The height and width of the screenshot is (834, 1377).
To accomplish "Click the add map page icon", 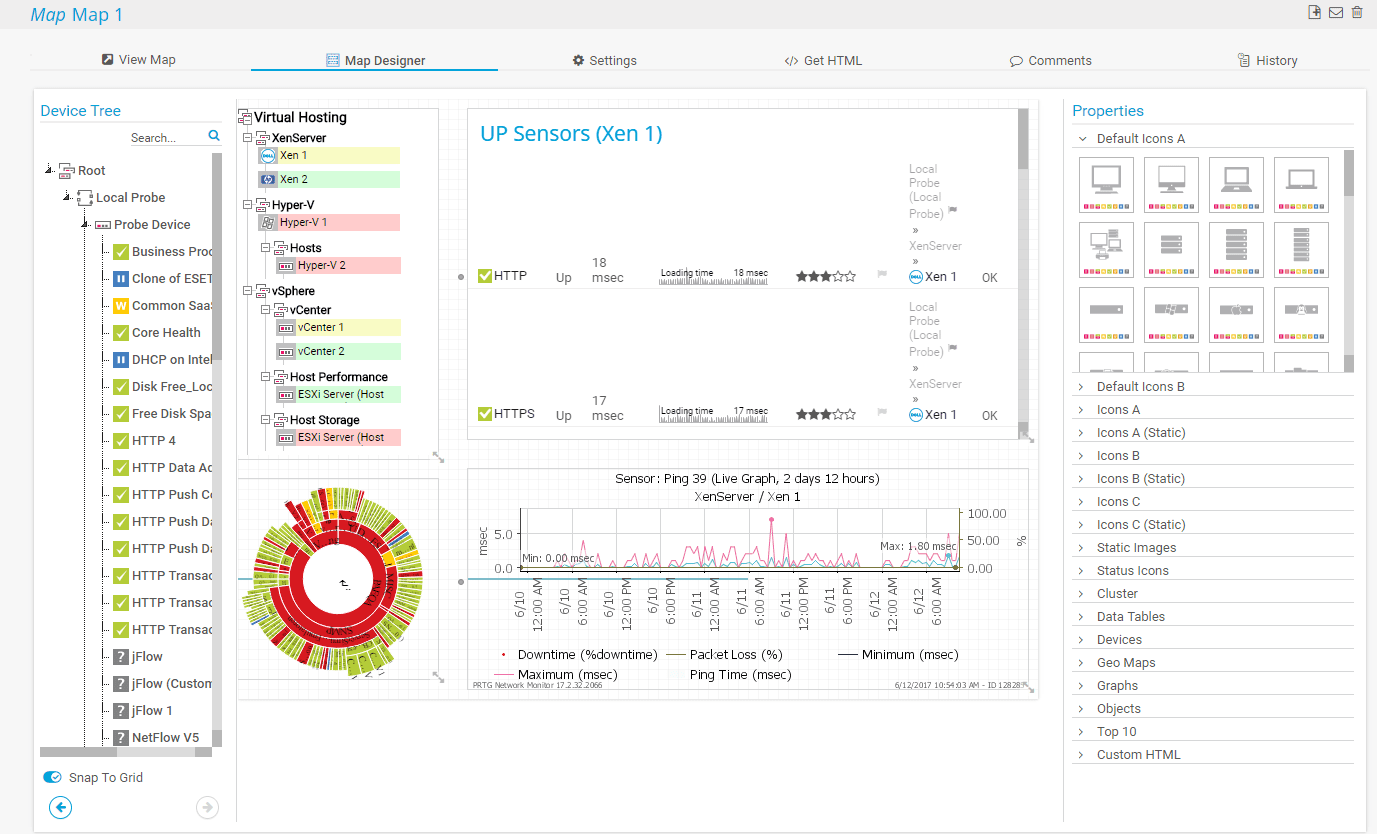I will click(x=1315, y=12).
